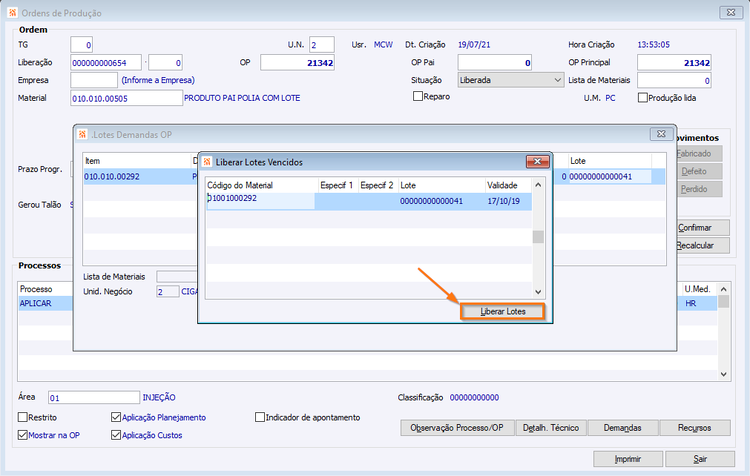Uncheck Mostrar na OP
The height and width of the screenshot is (476, 750).
[x=22, y=435]
